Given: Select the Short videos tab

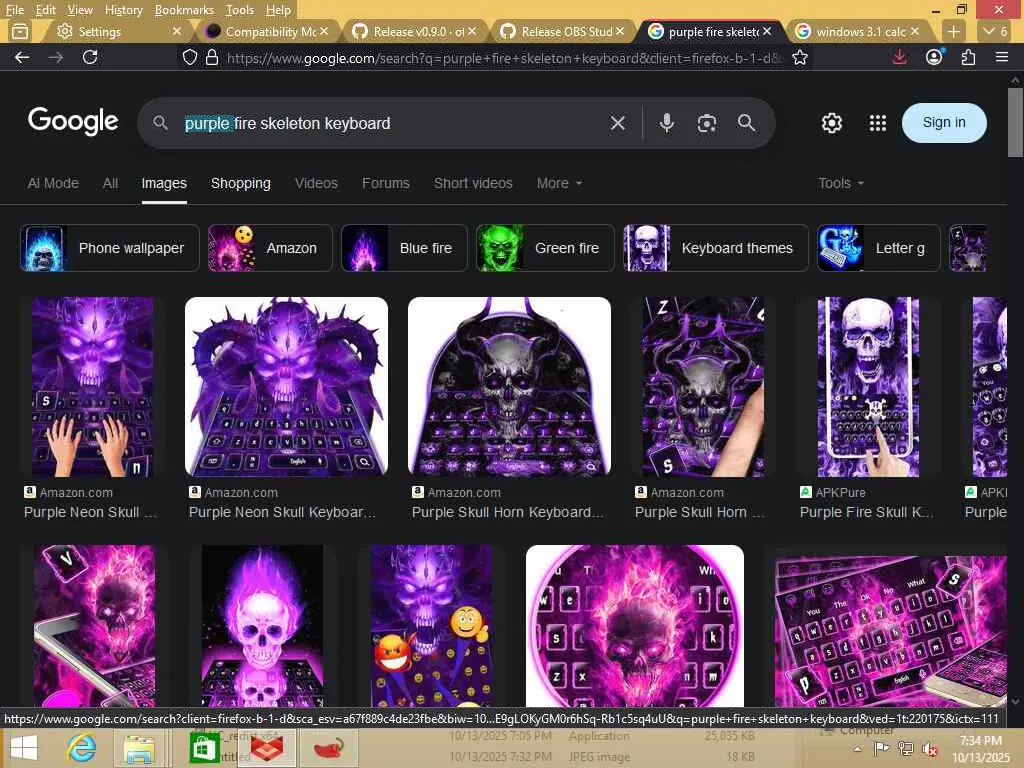Looking at the screenshot, I should pos(473,184).
